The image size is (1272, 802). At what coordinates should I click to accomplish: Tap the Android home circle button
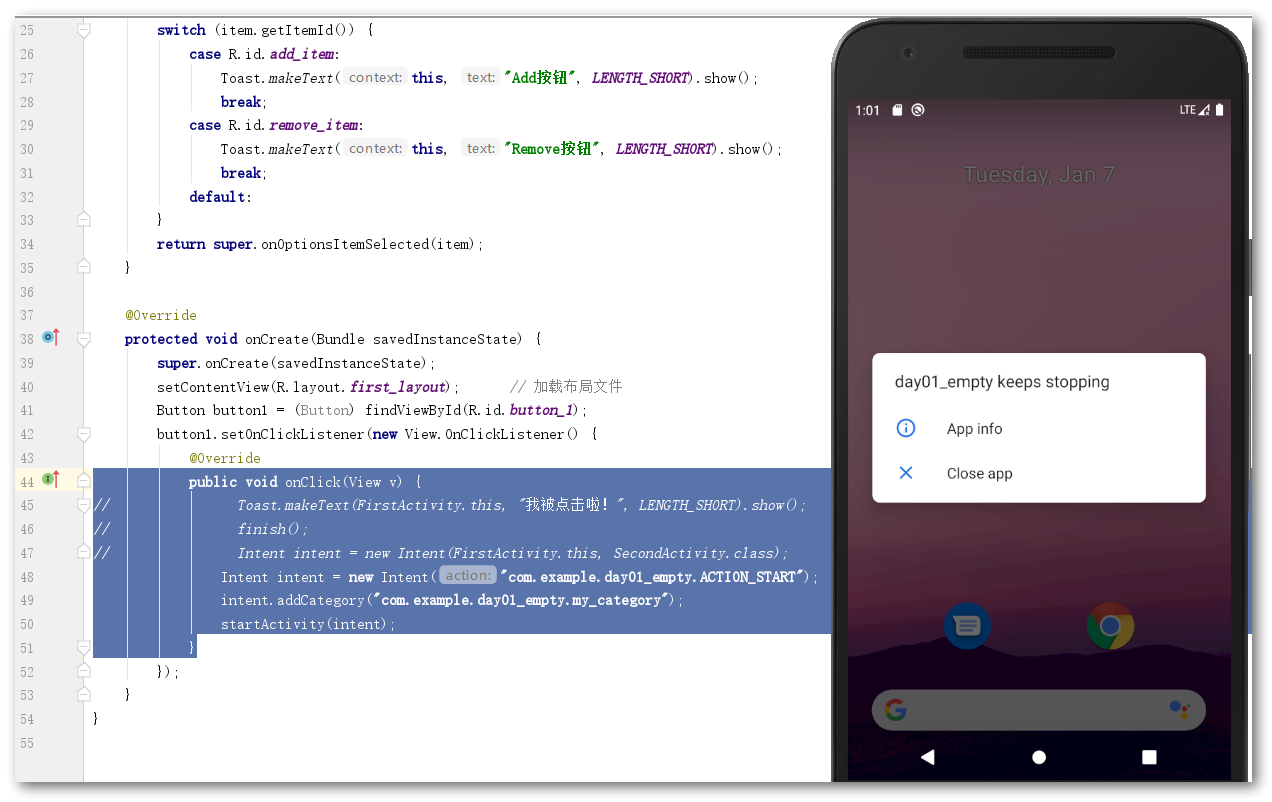coord(1039,757)
